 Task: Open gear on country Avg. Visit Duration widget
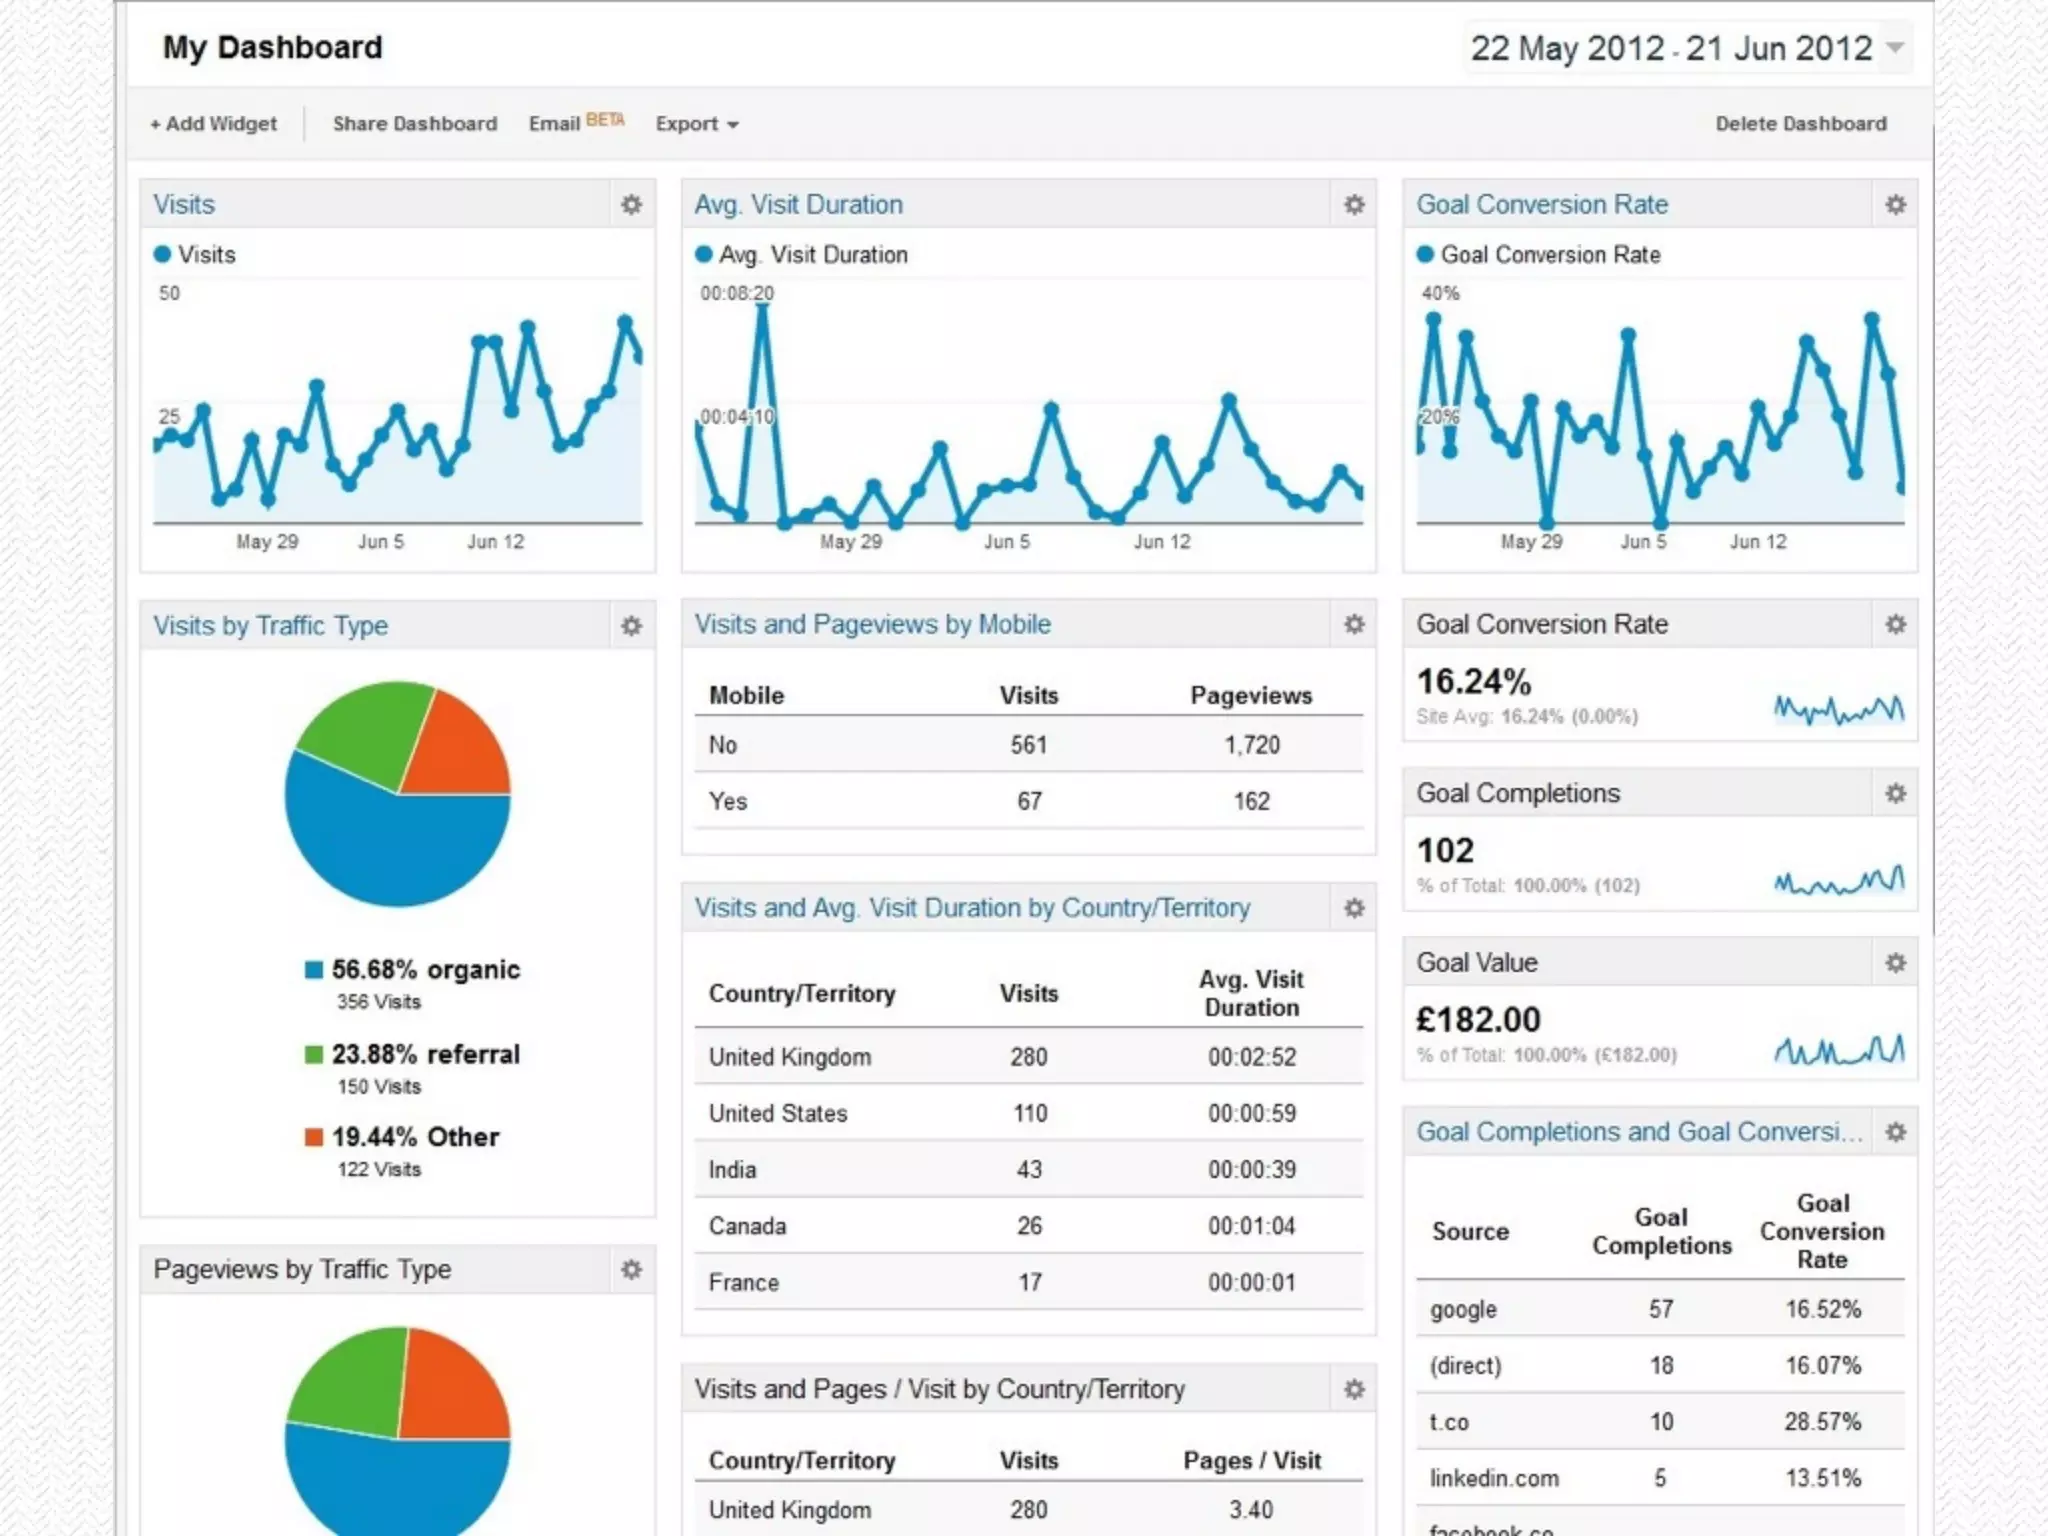pos(1354,908)
